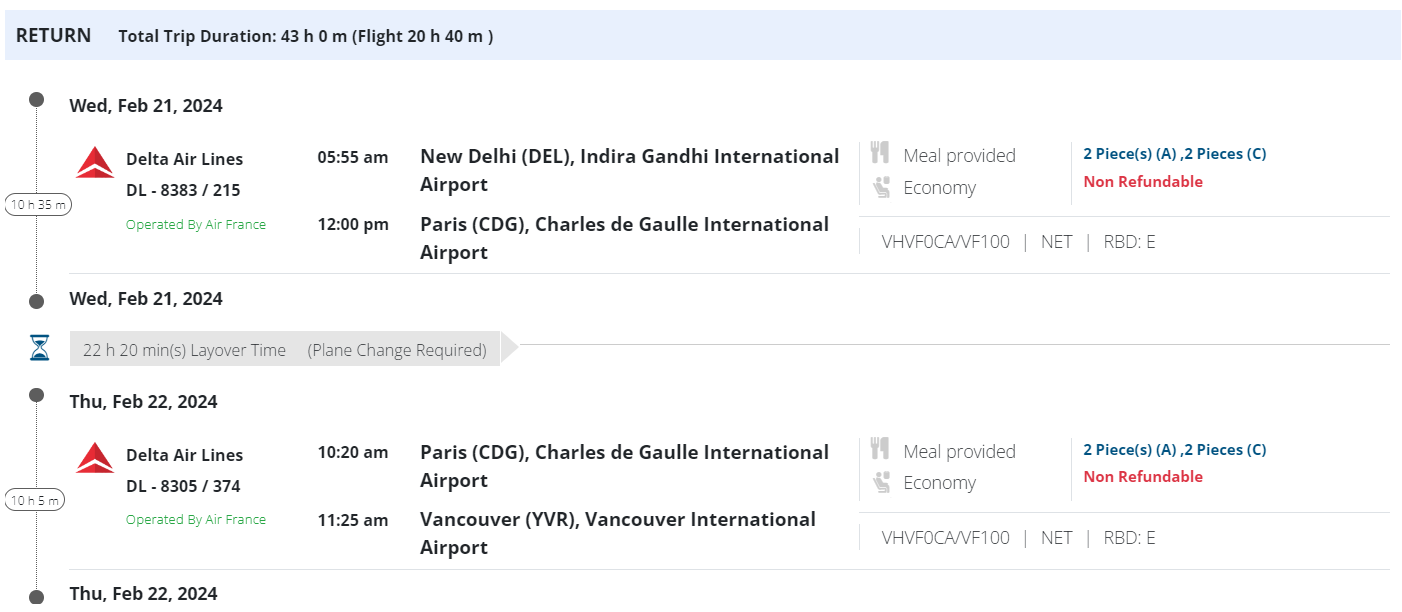The image size is (1402, 612).
Task: Click the 10 h 35 m duration badge
Action: (38, 205)
